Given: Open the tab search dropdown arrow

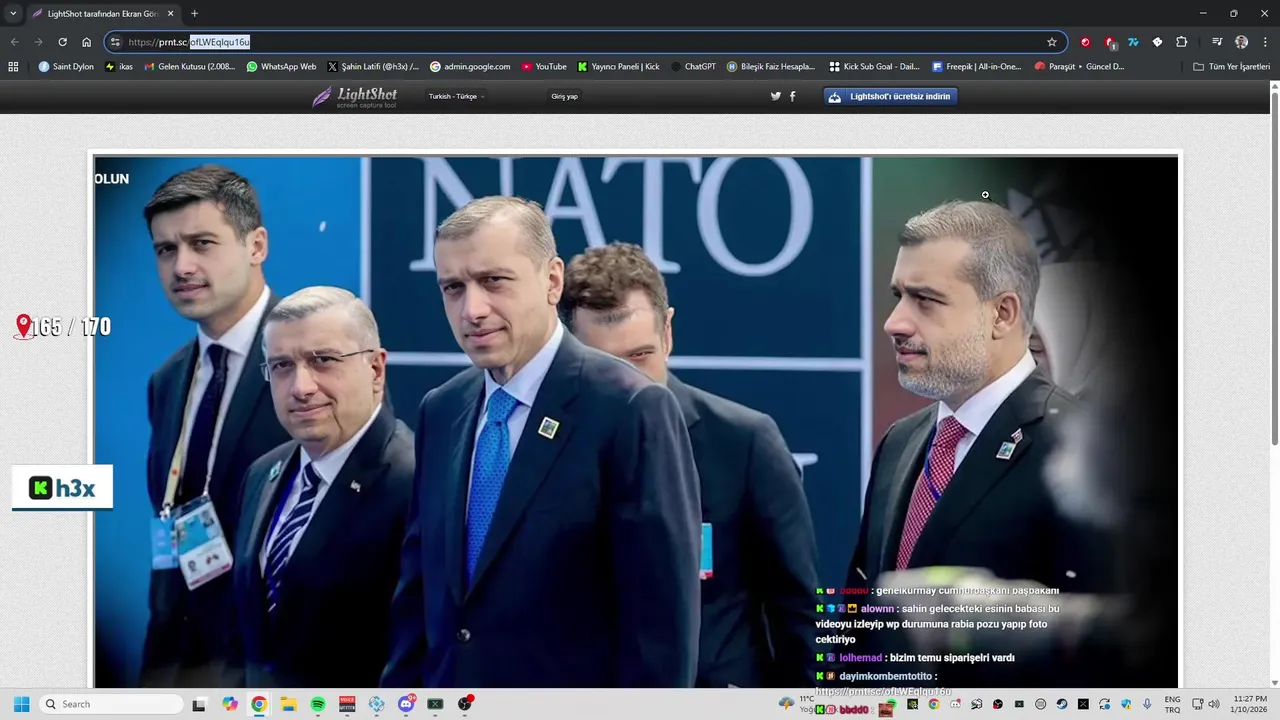Looking at the screenshot, I should tap(13, 14).
